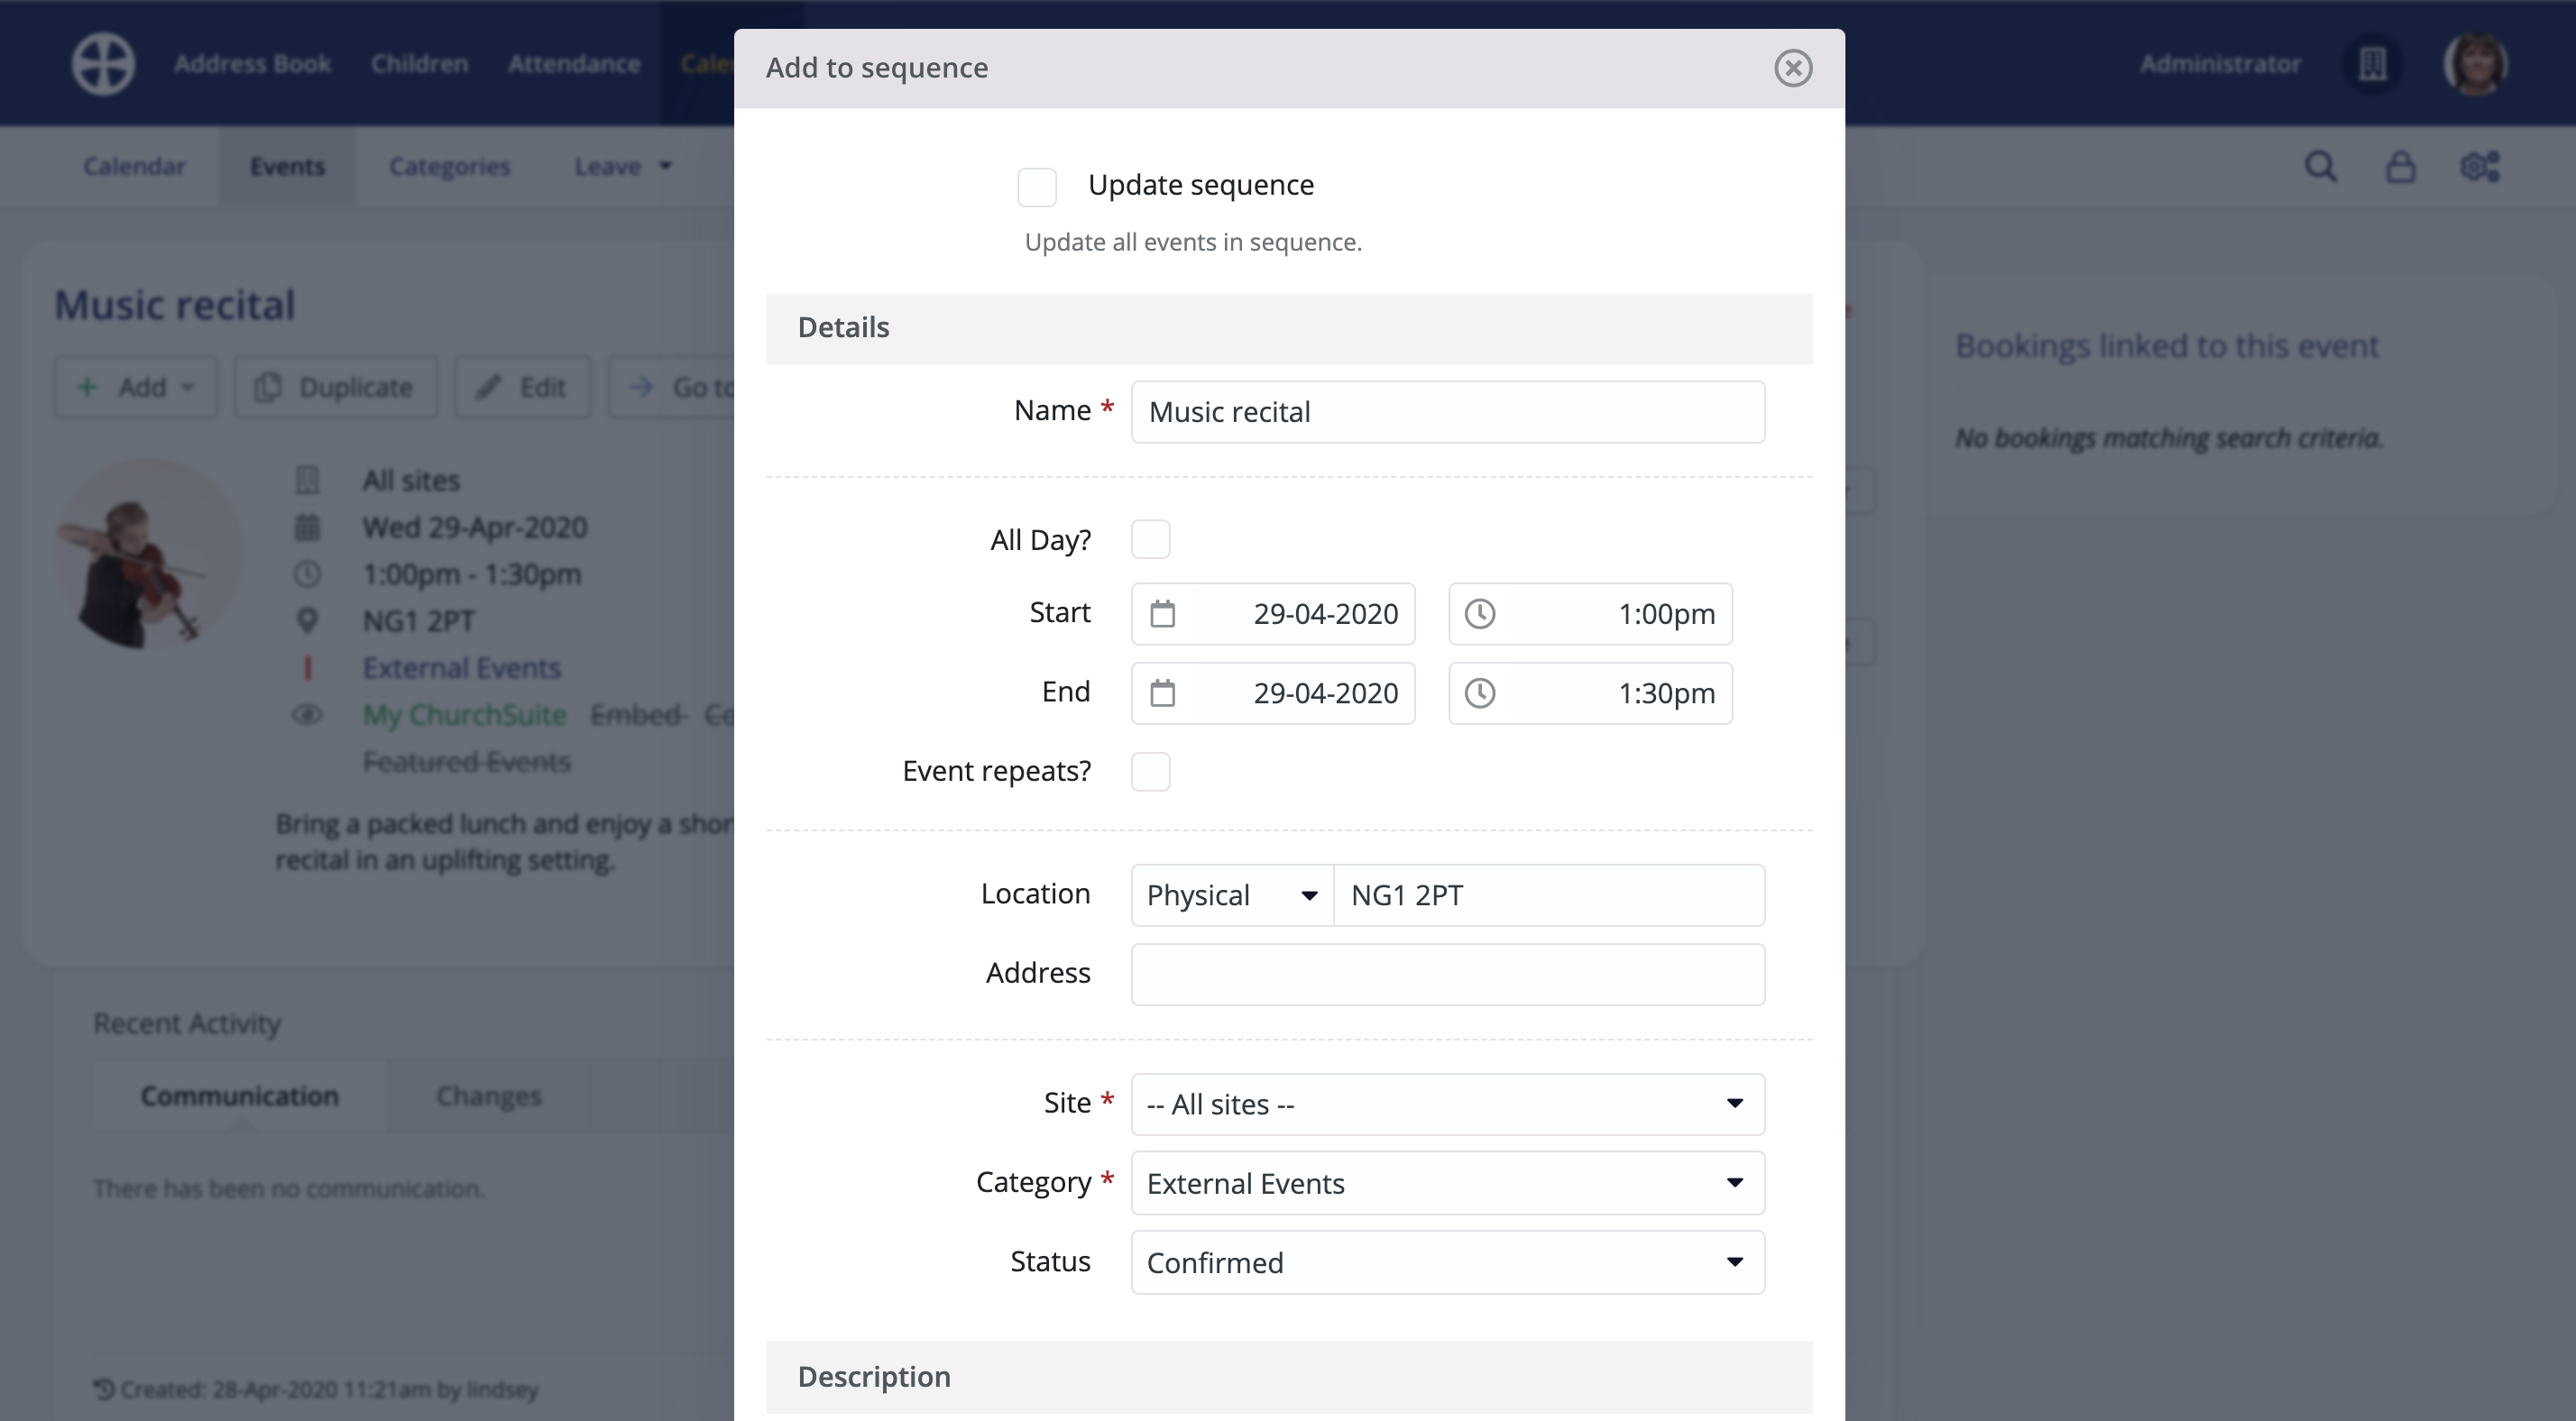Viewport: 2576px width, 1421px height.
Task: Select Attendance in the top navigation
Action: (x=574, y=63)
